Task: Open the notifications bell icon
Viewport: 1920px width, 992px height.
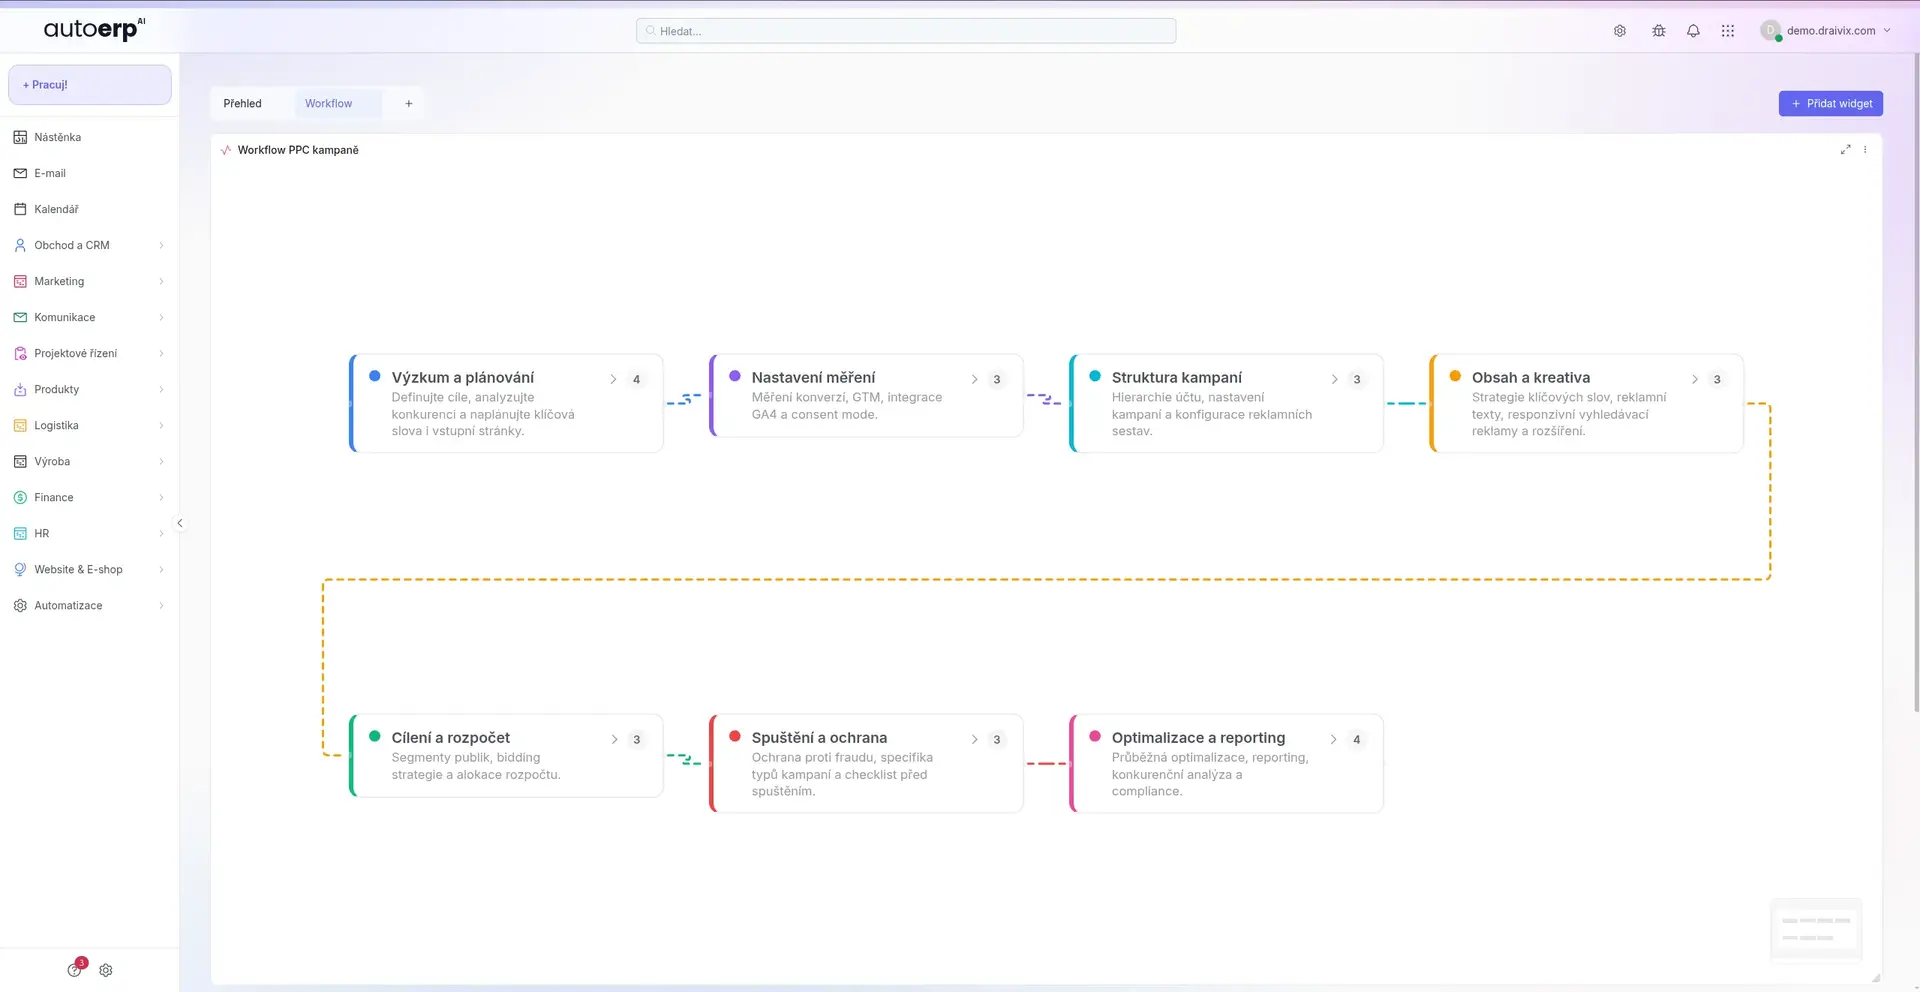Action: pos(1693,31)
